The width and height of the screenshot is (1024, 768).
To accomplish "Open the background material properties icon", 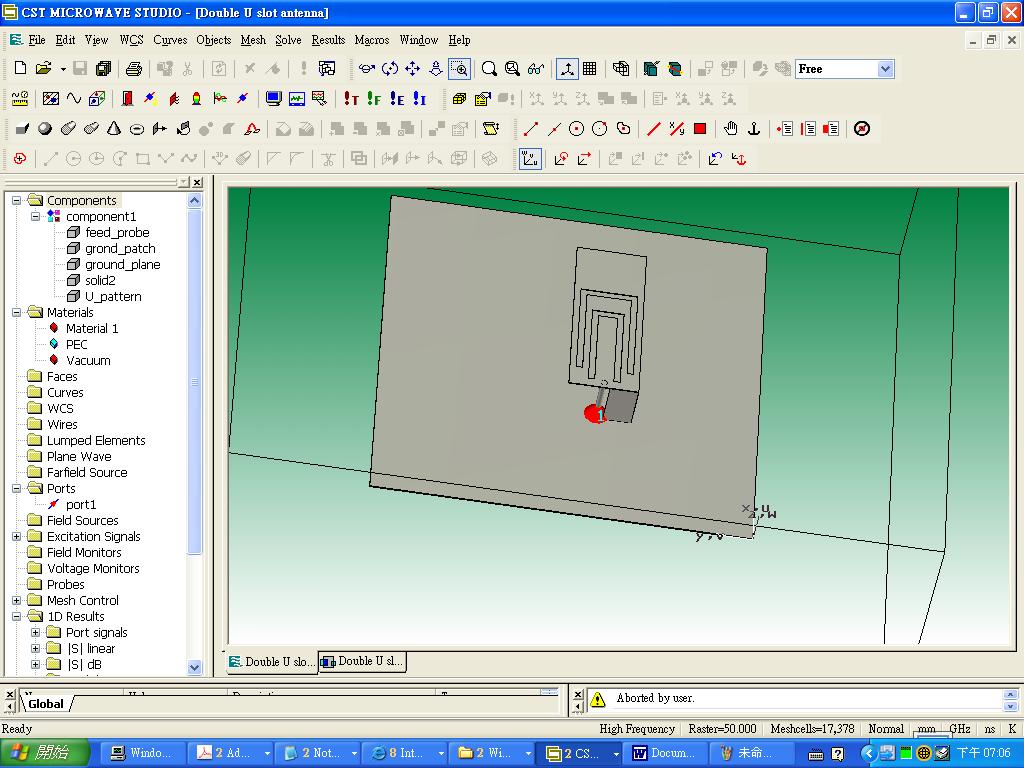I will pyautogui.click(x=50, y=99).
